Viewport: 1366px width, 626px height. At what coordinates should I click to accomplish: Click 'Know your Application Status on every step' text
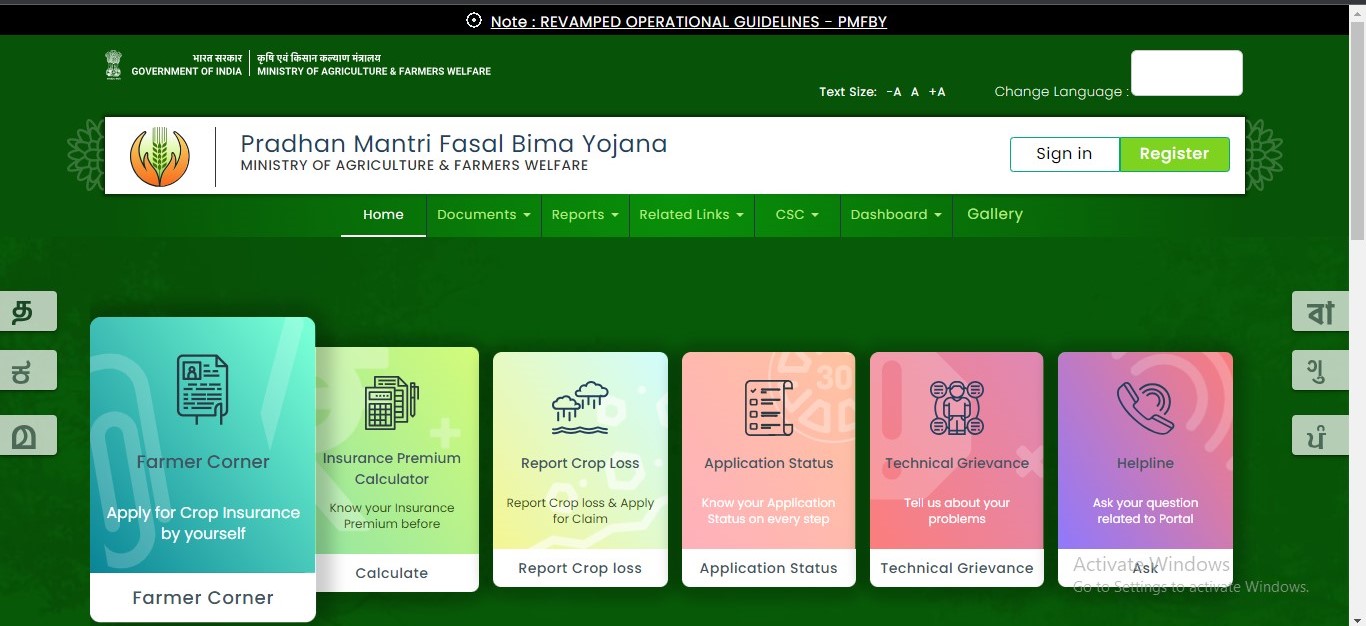768,511
